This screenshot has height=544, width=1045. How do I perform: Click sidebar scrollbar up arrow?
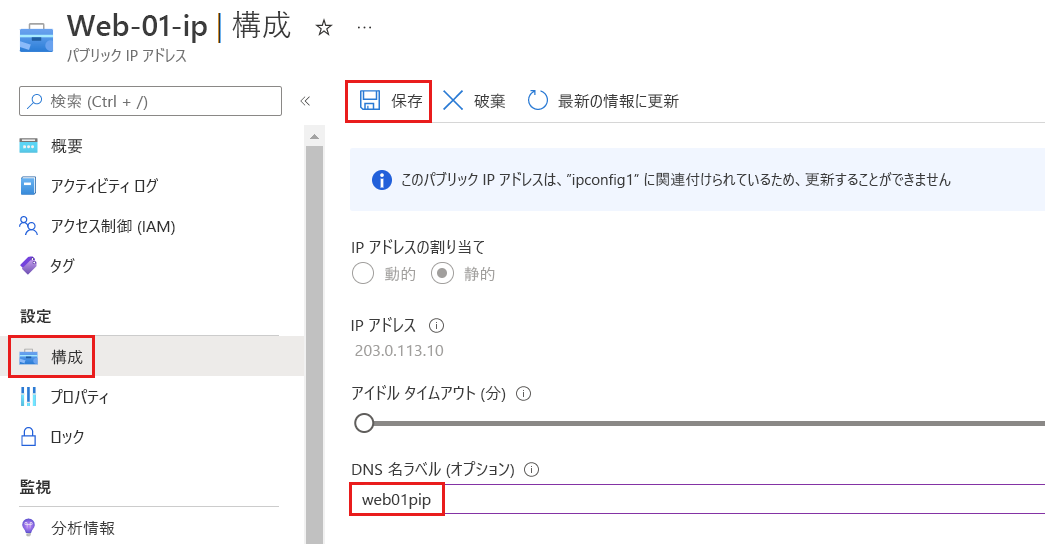pos(315,137)
